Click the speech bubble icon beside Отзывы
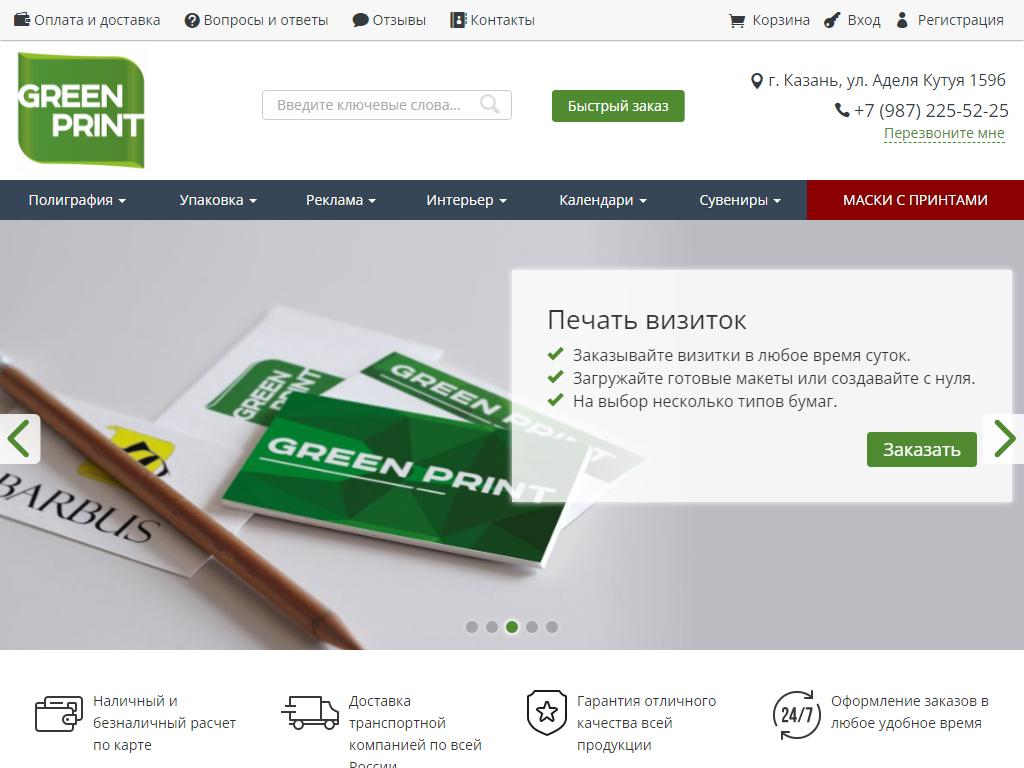Screen dimensions: 1024x768 tap(360, 20)
